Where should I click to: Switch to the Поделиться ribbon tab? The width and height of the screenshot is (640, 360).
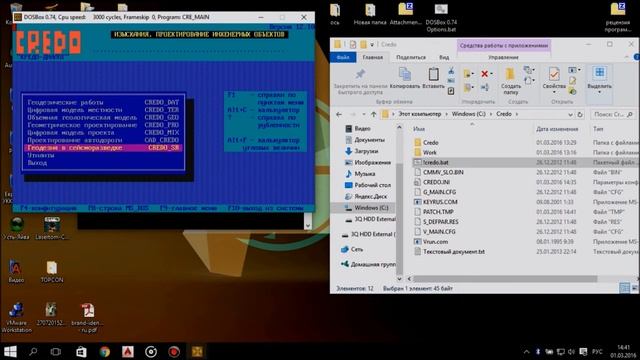tap(411, 58)
